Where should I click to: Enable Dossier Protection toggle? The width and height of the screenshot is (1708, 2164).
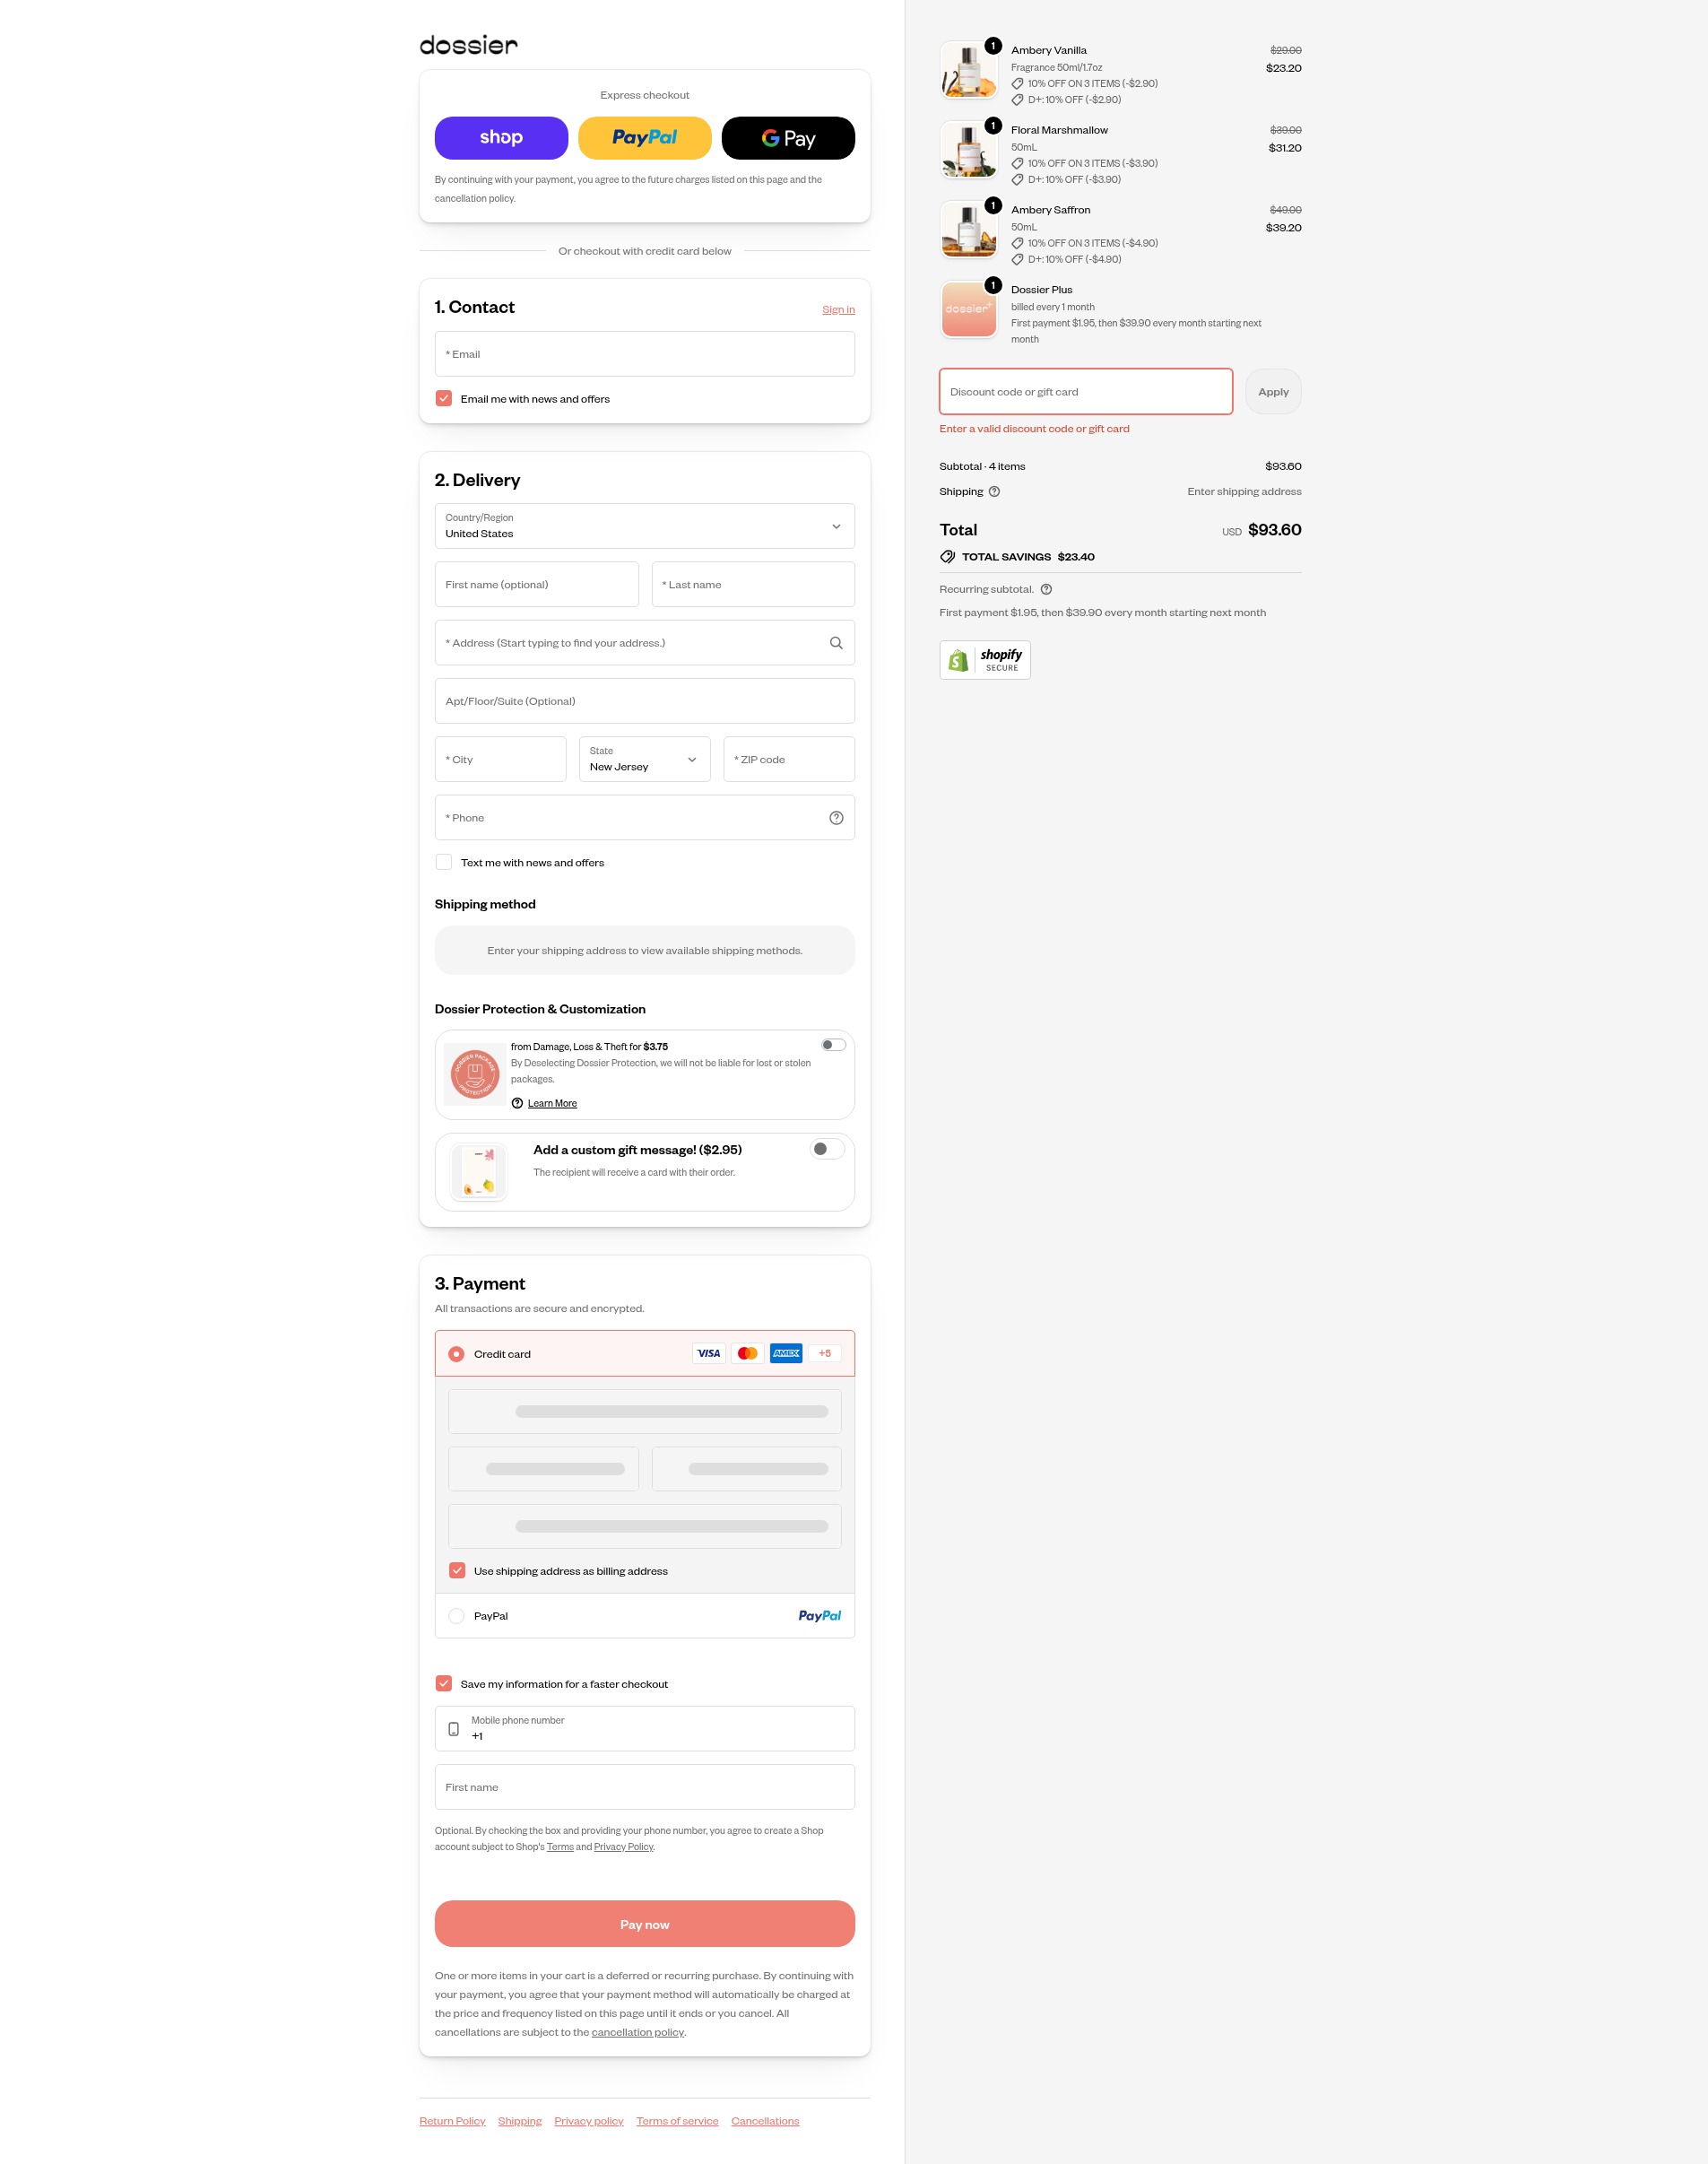point(834,1045)
